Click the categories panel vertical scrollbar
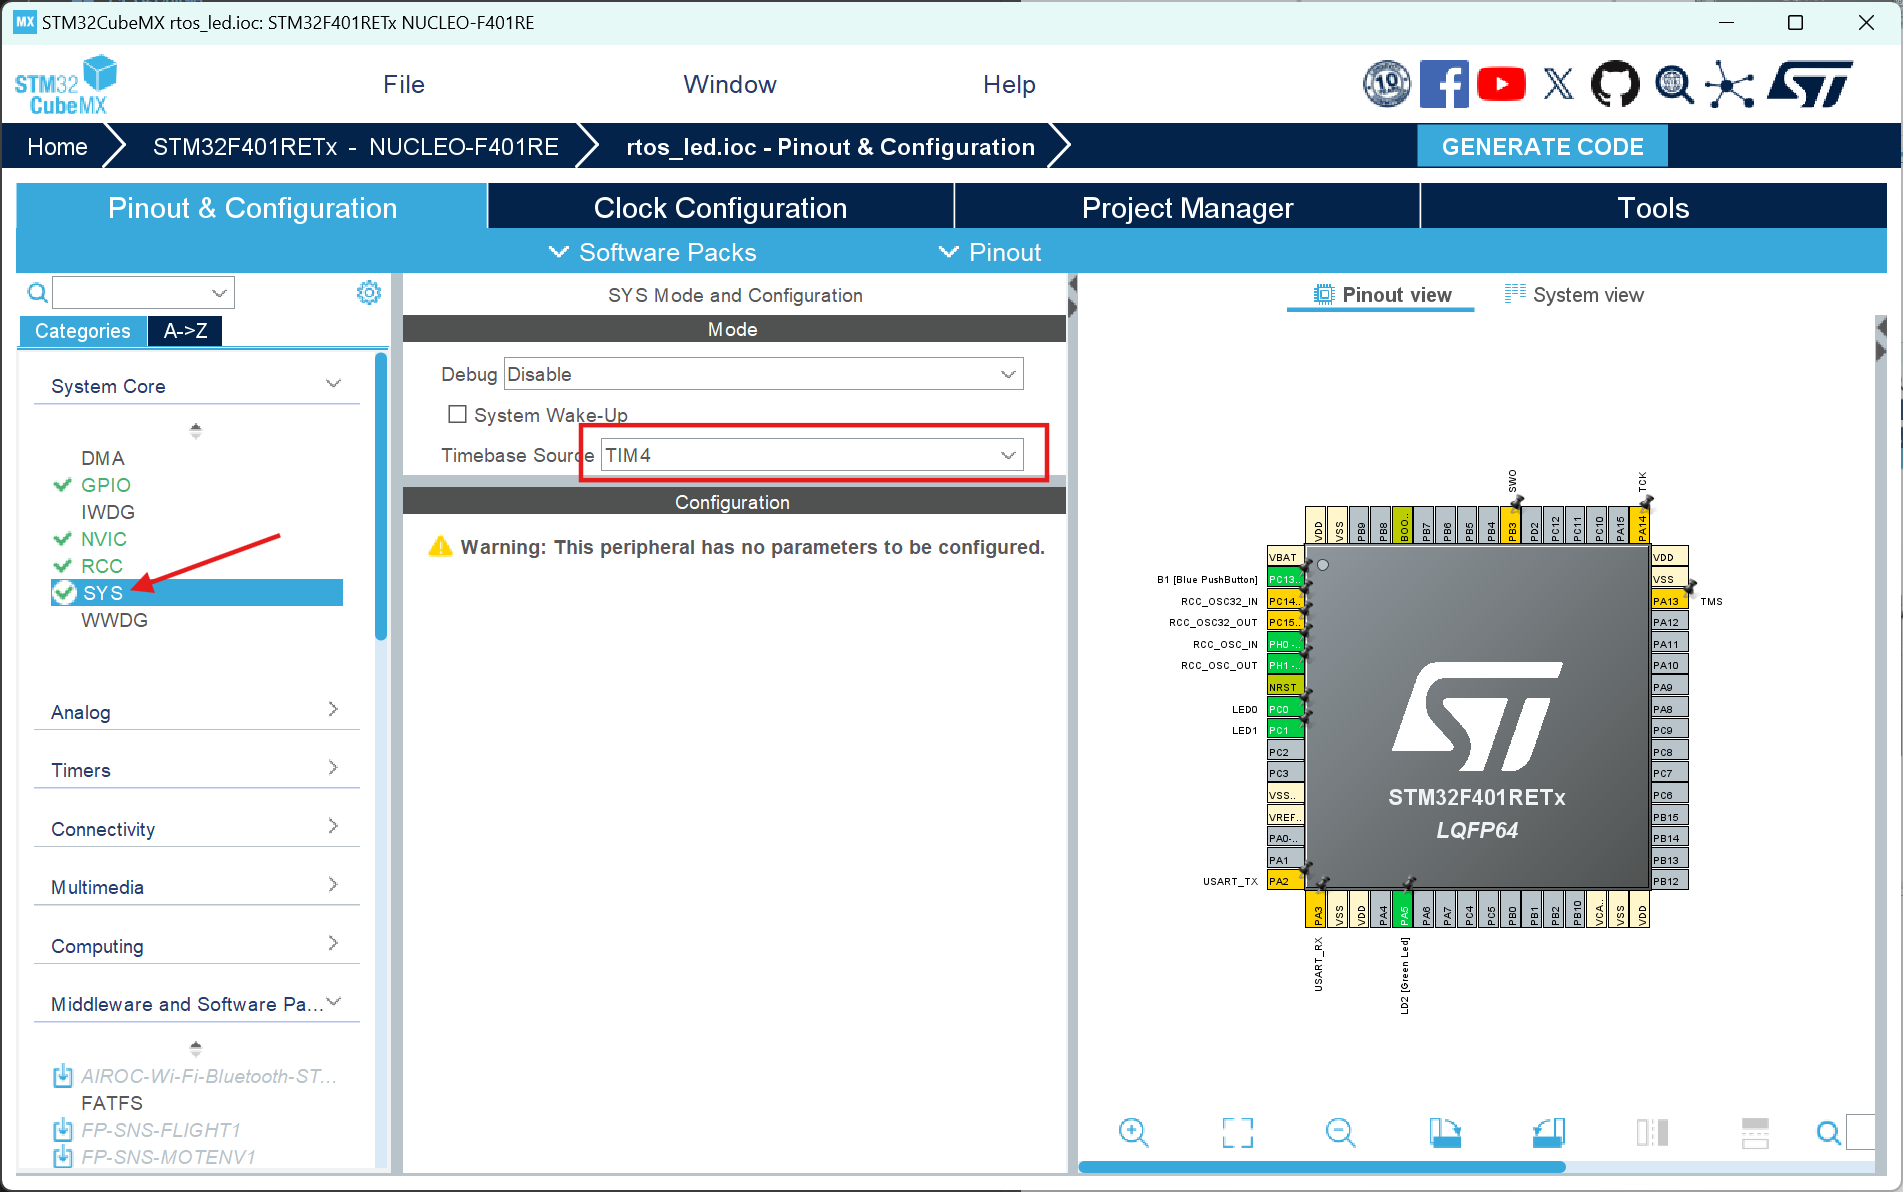Viewport: 1903px width, 1192px height. pyautogui.click(x=380, y=495)
